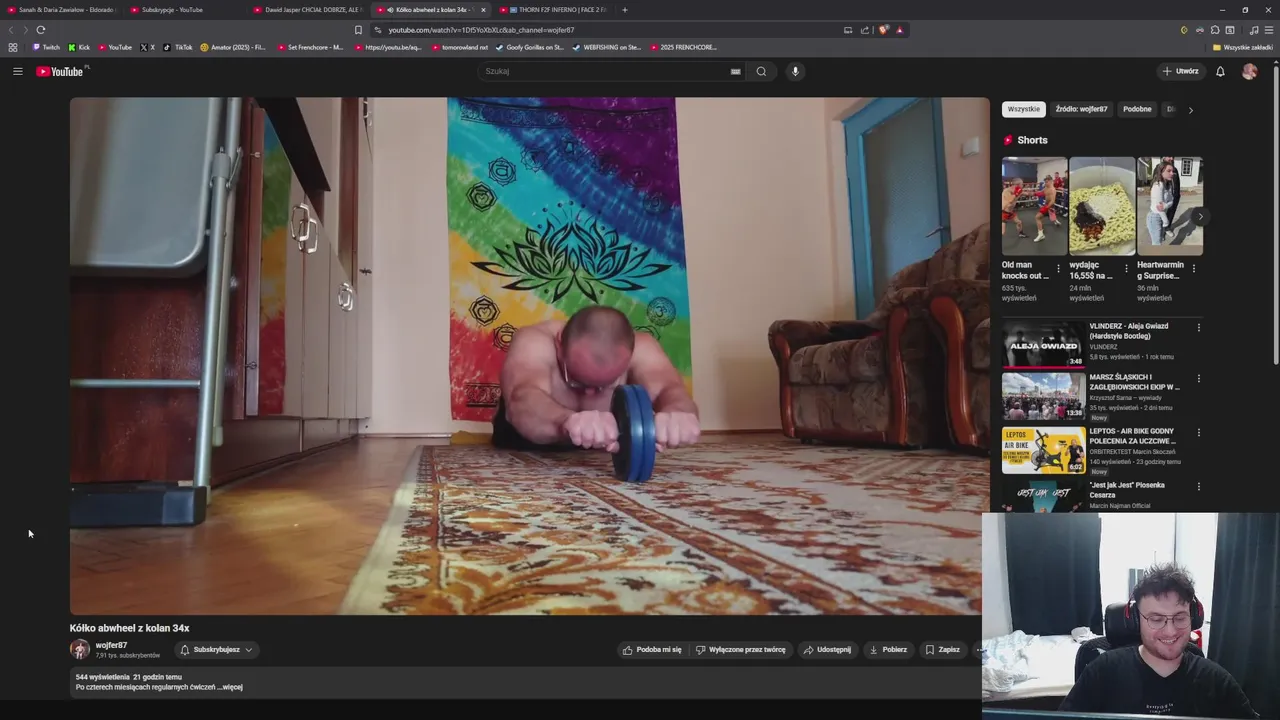Go to the YouTube home logo
The height and width of the screenshot is (720, 1280).
click(x=62, y=71)
